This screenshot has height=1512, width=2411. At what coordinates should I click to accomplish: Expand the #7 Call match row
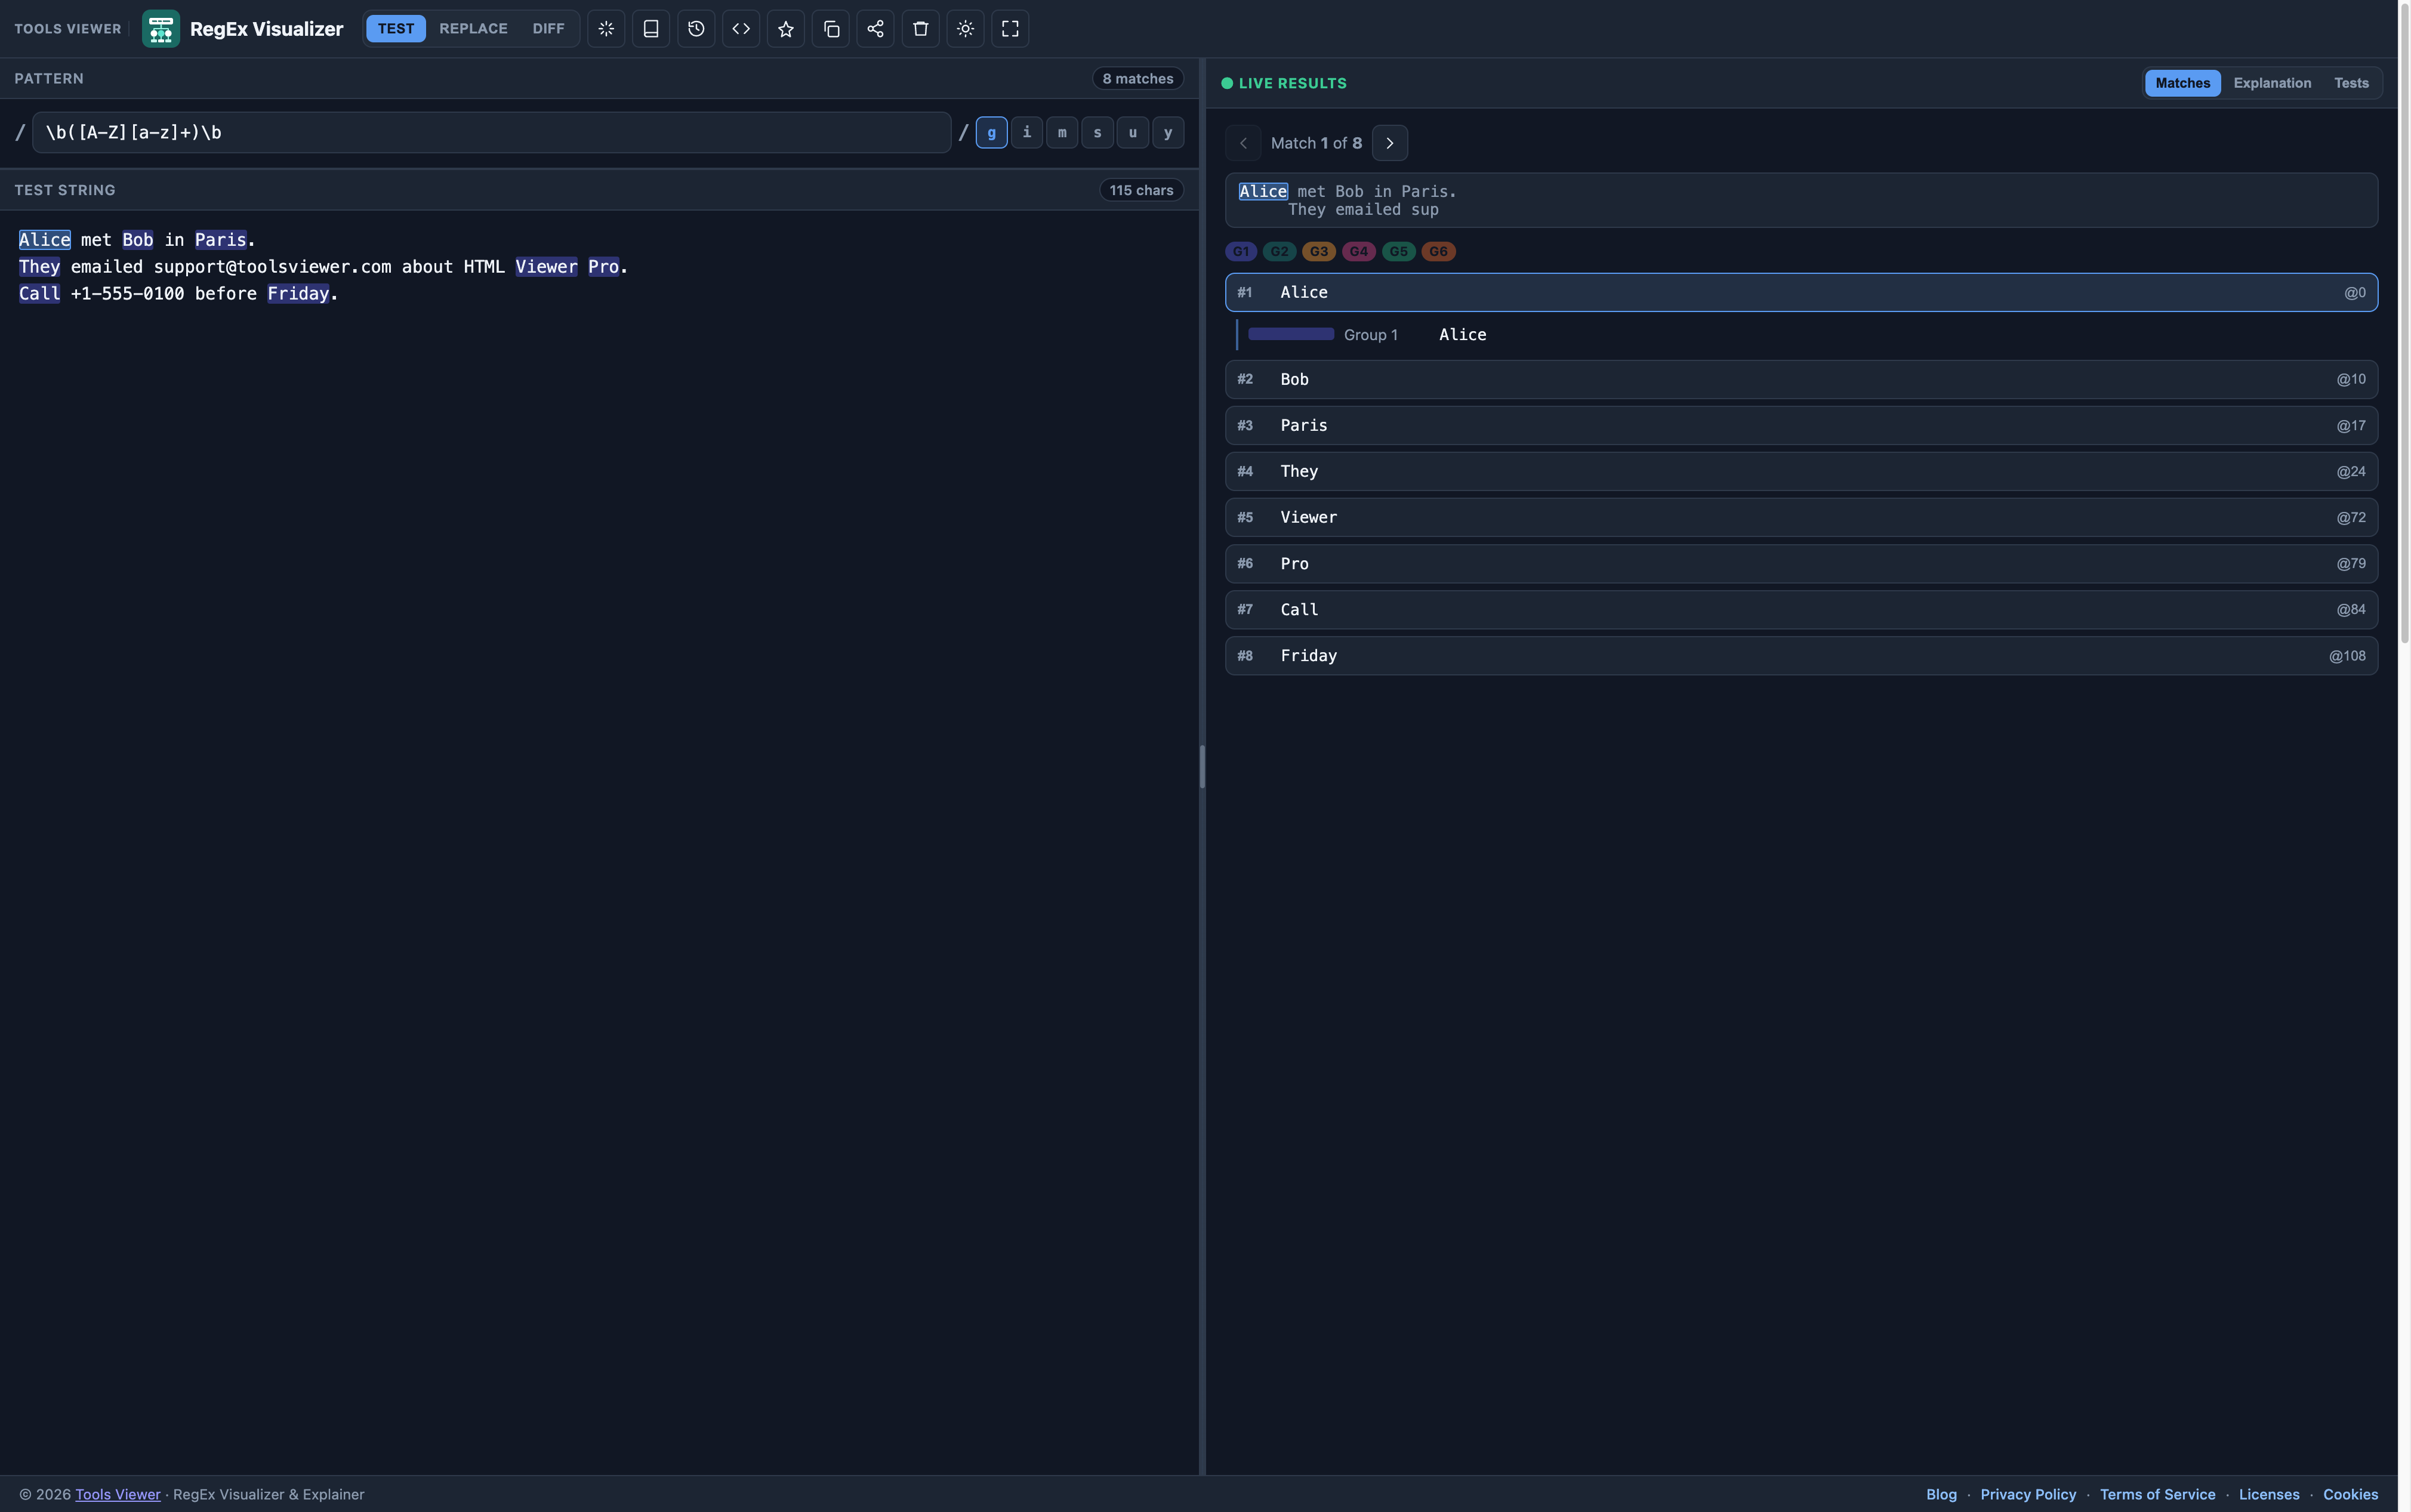point(1802,610)
